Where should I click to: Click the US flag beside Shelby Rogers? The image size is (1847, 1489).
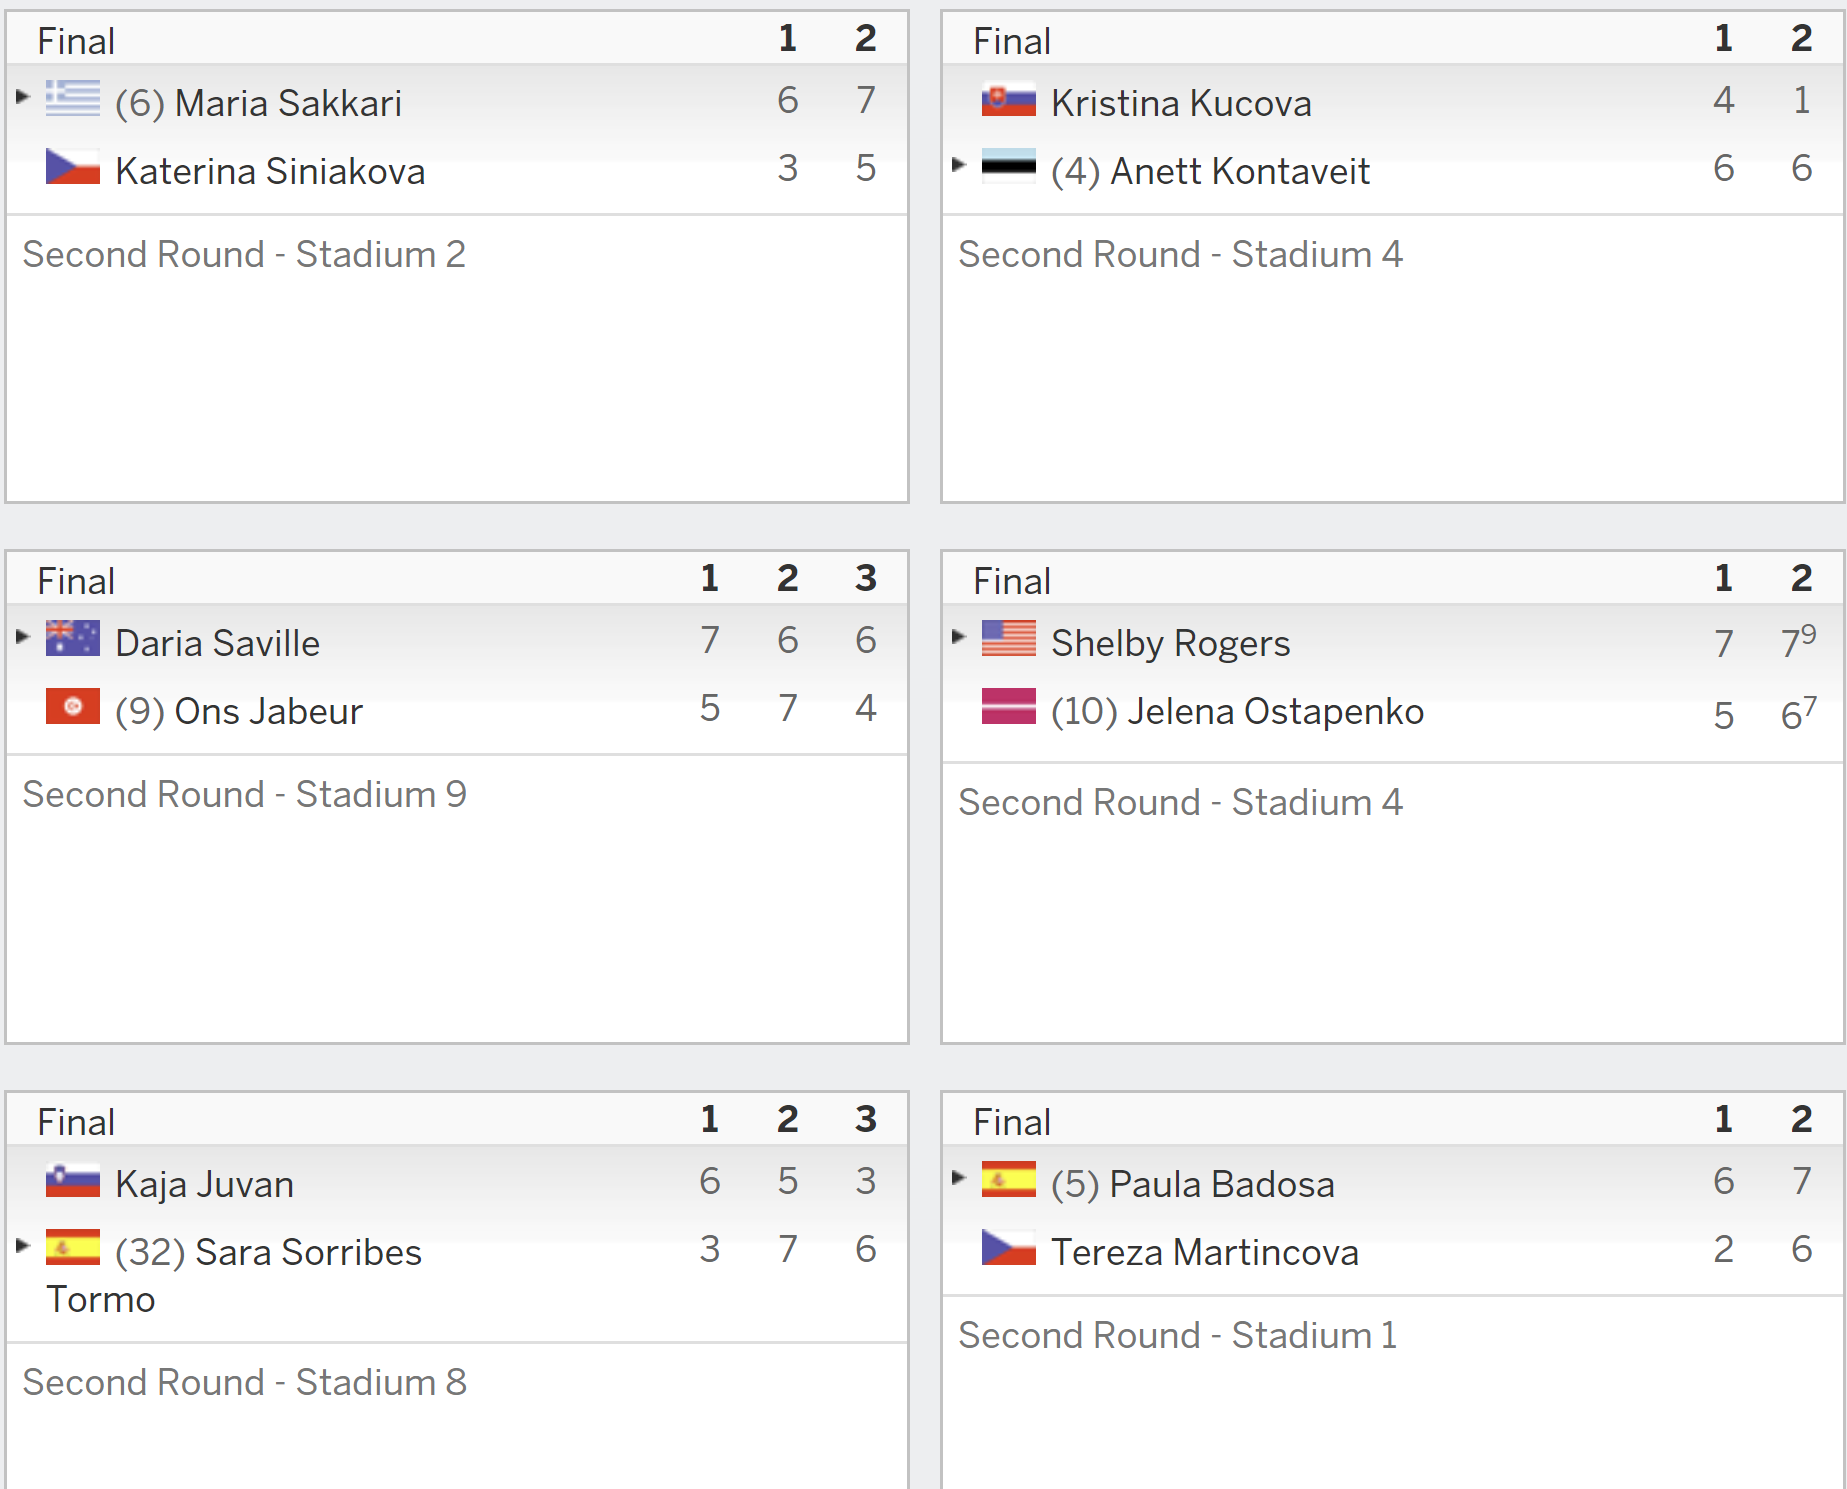(1008, 638)
